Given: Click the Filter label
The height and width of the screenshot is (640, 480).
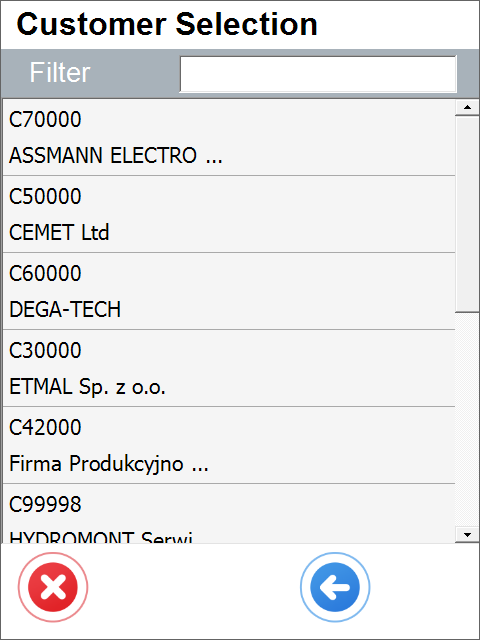Looking at the screenshot, I should 60,73.
